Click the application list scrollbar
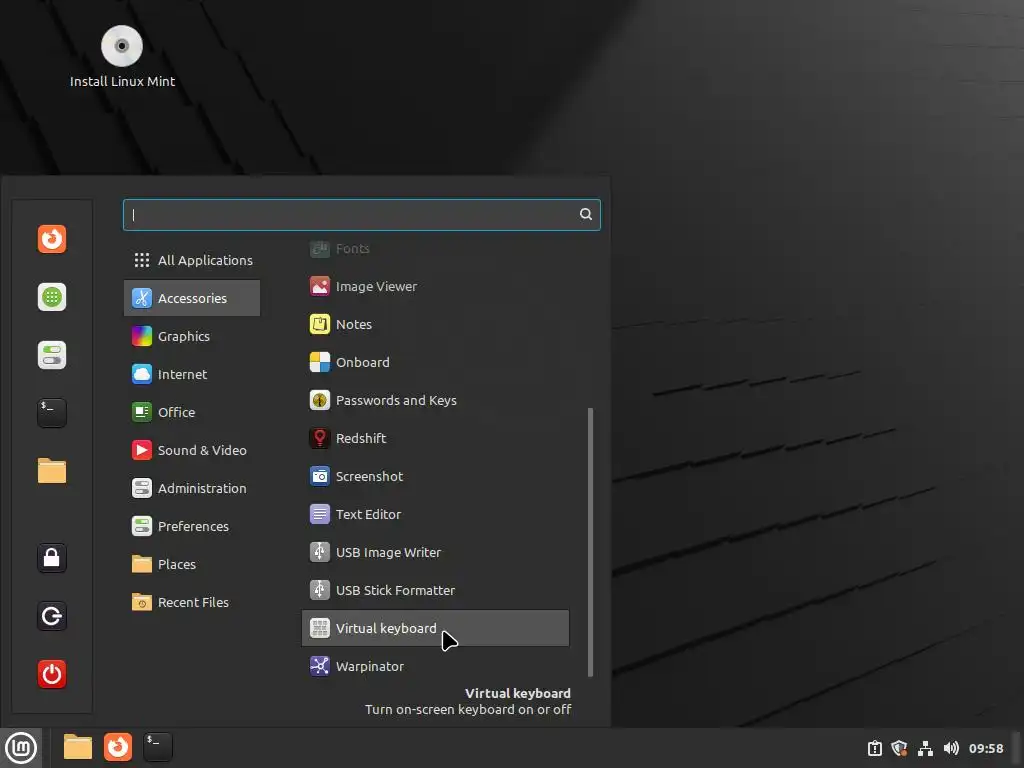The height and width of the screenshot is (768, 1024). tap(590, 542)
